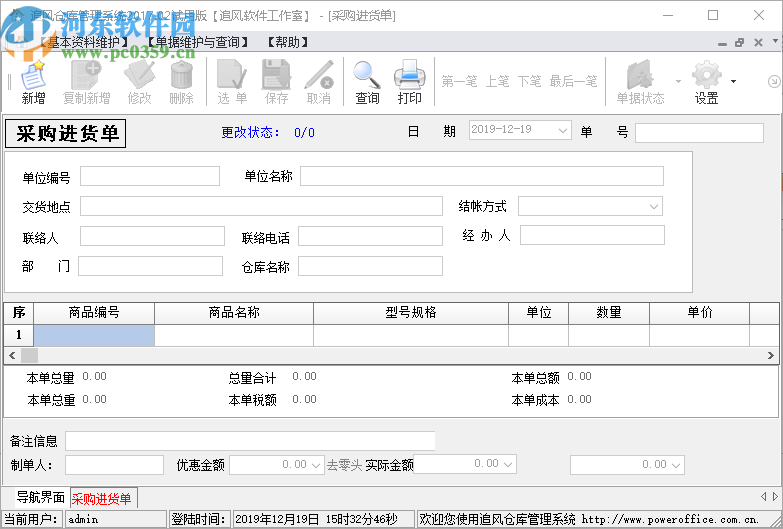
Task: Open the 结帐方式 dropdown
Action: click(654, 206)
